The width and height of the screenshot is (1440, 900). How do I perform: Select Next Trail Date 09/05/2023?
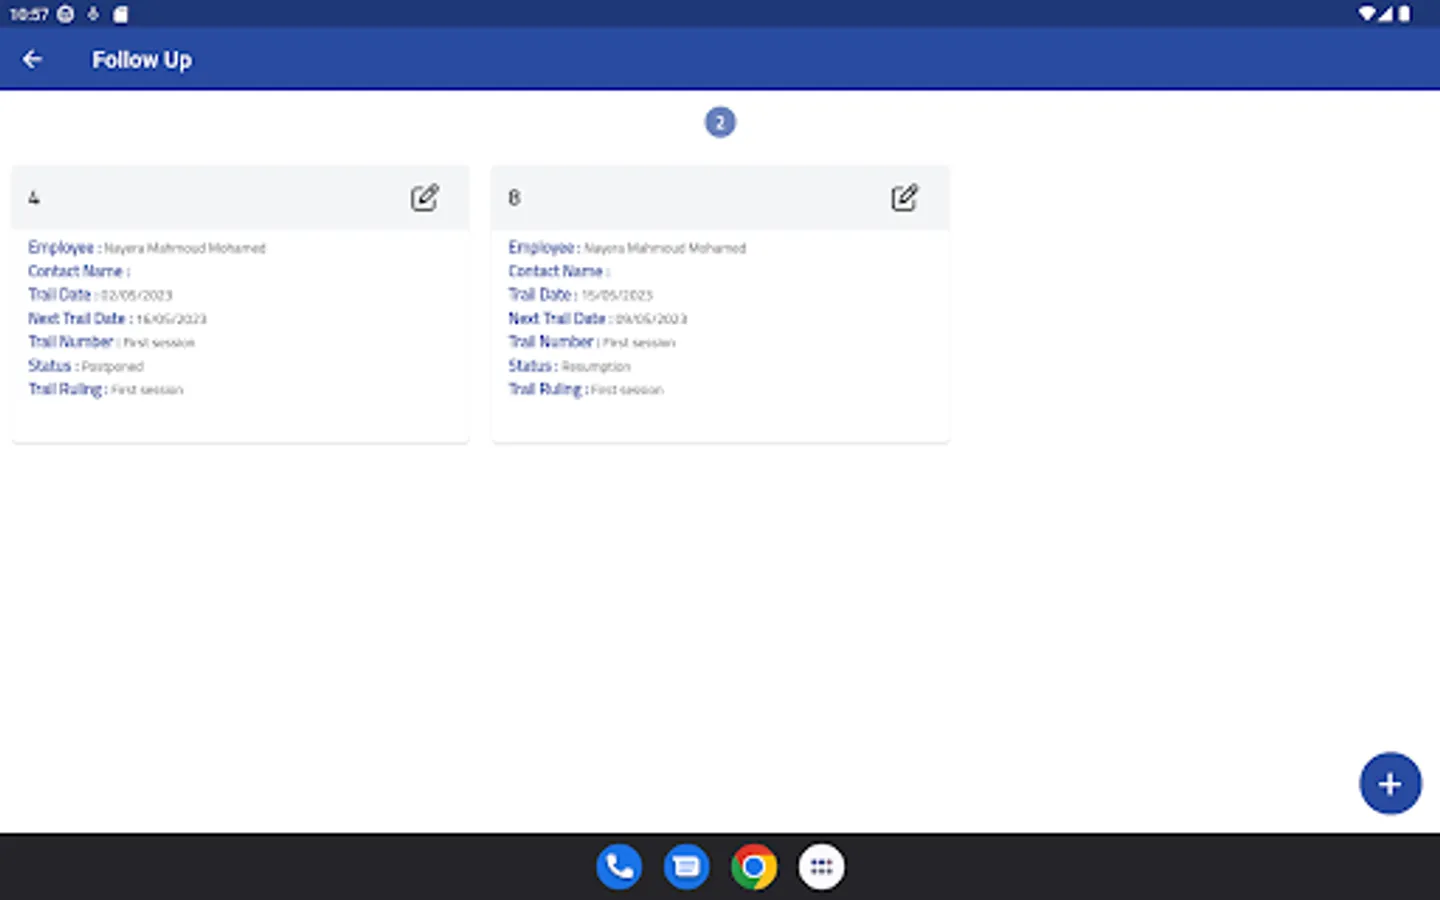point(597,319)
